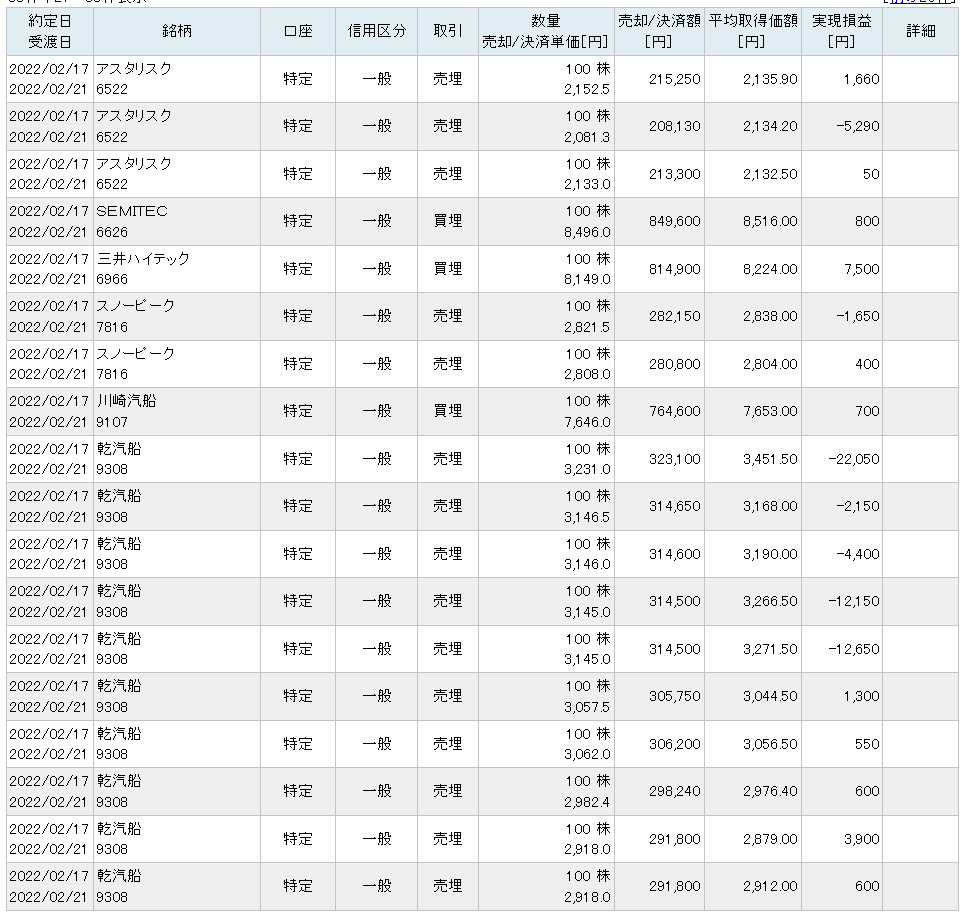
Task: Click the 実現損益 column header
Action: [842, 31]
